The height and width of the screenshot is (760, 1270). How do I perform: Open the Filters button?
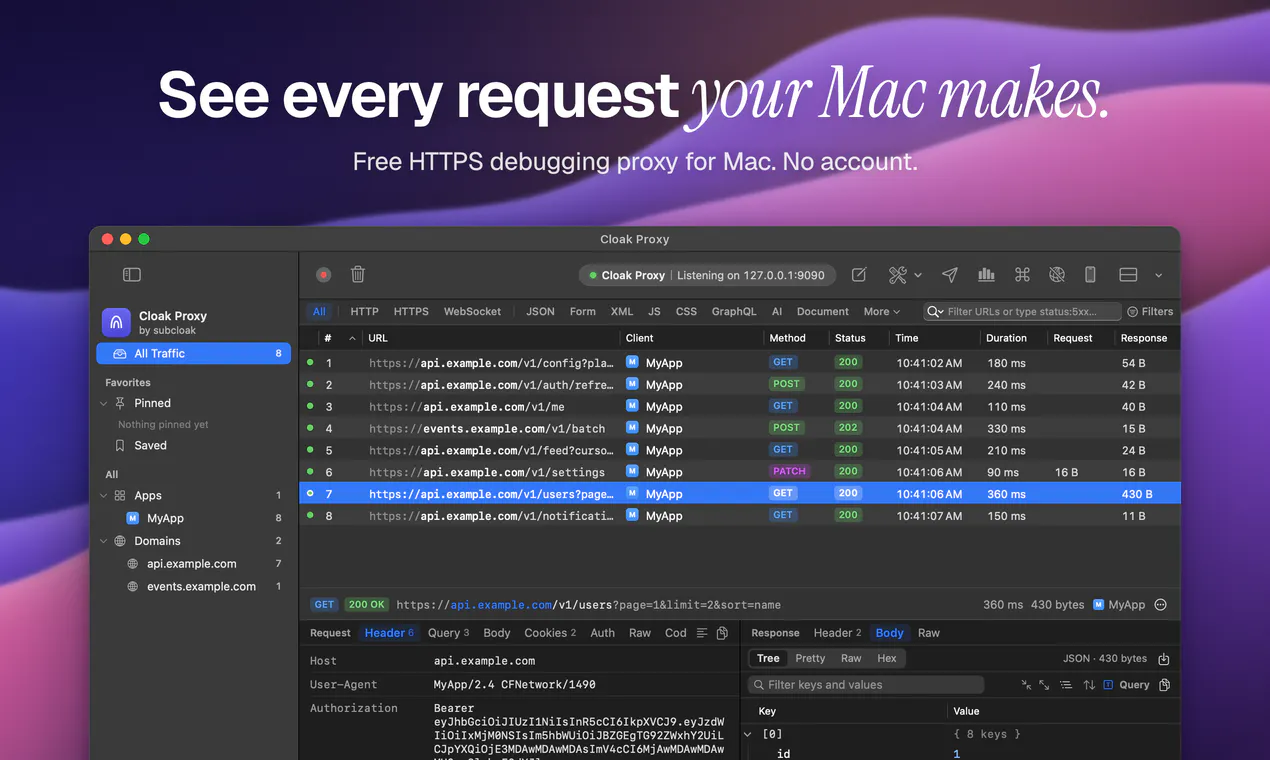(1150, 312)
